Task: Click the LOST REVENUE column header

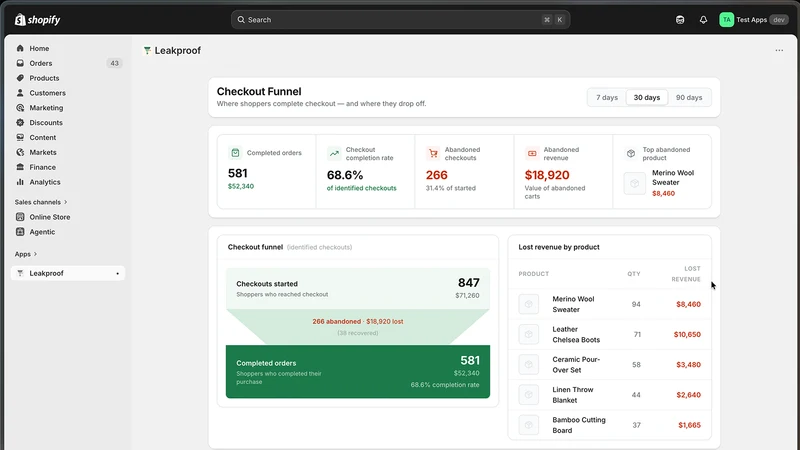Action: coord(686,274)
